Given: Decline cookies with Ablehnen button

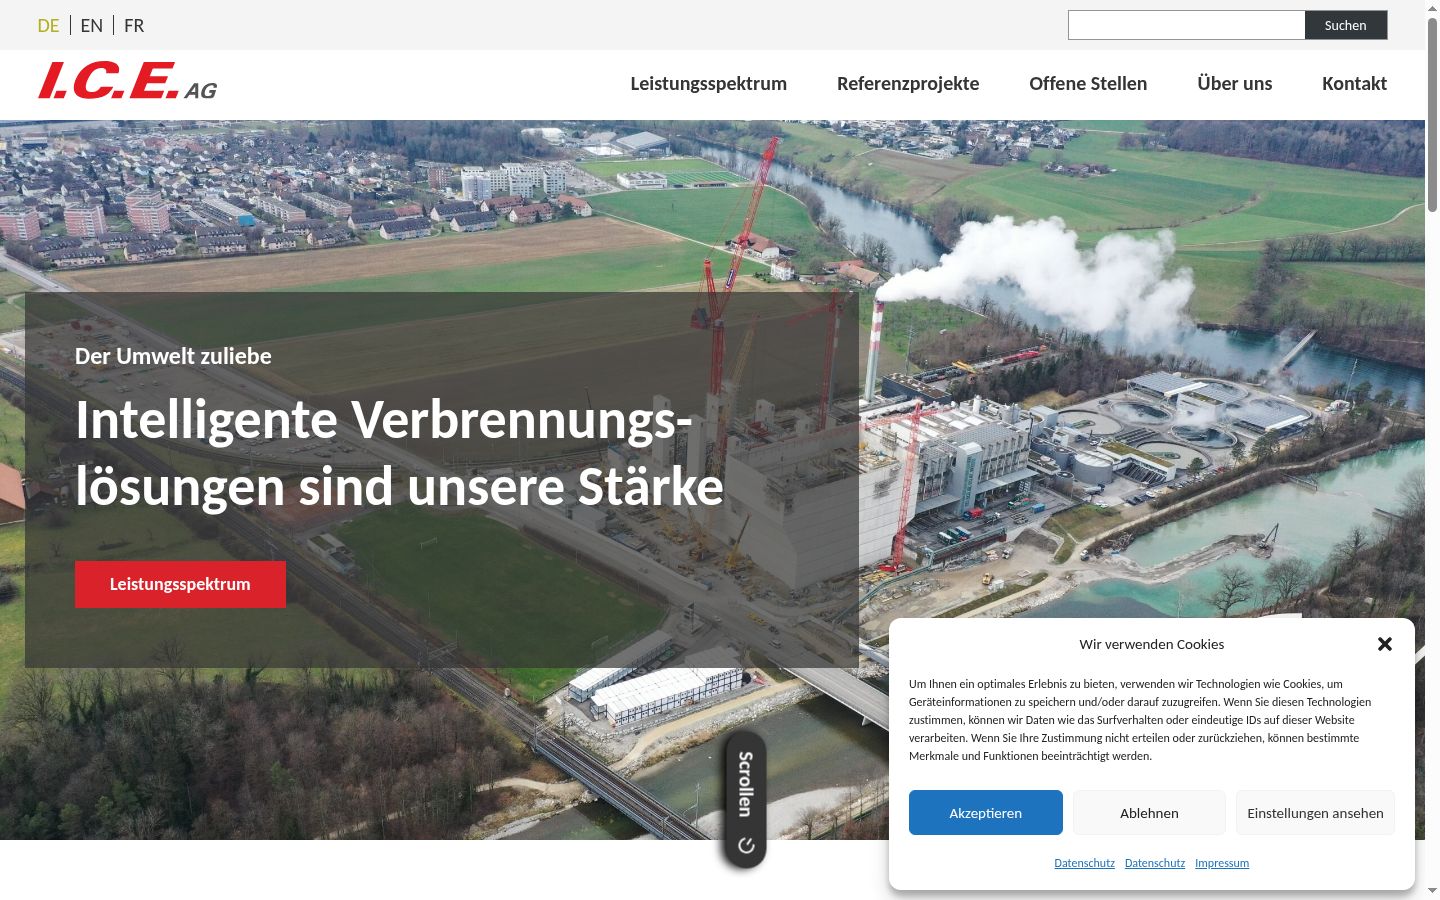Looking at the screenshot, I should tap(1149, 813).
